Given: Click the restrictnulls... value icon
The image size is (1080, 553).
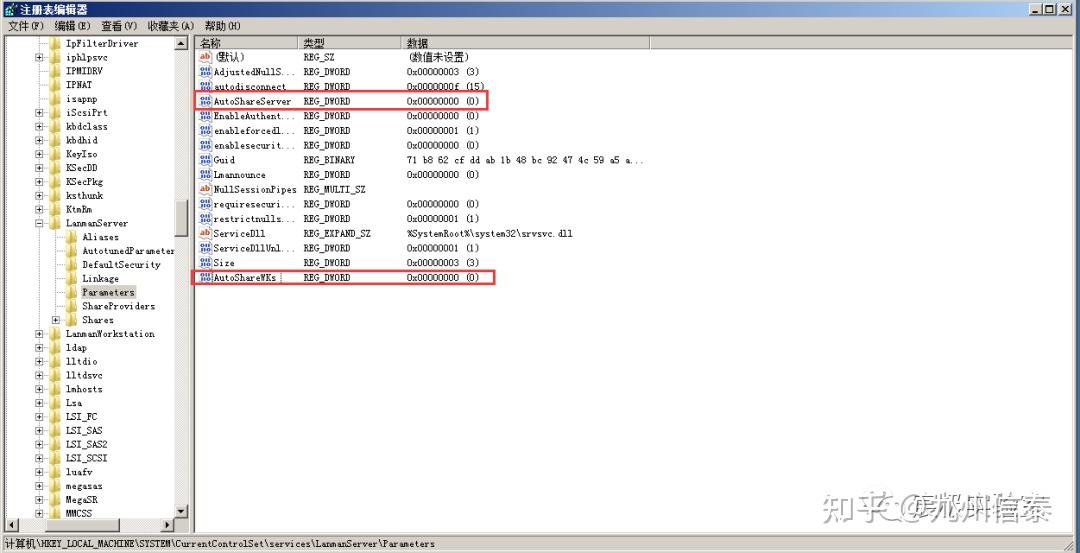Looking at the screenshot, I should pos(205,219).
